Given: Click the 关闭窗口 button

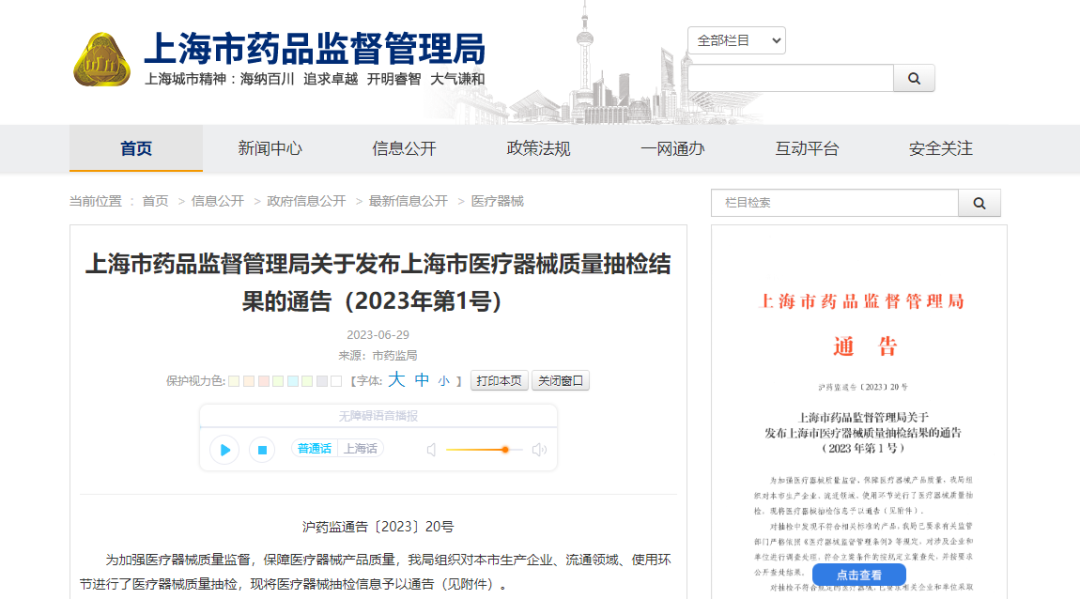Looking at the screenshot, I should 560,380.
